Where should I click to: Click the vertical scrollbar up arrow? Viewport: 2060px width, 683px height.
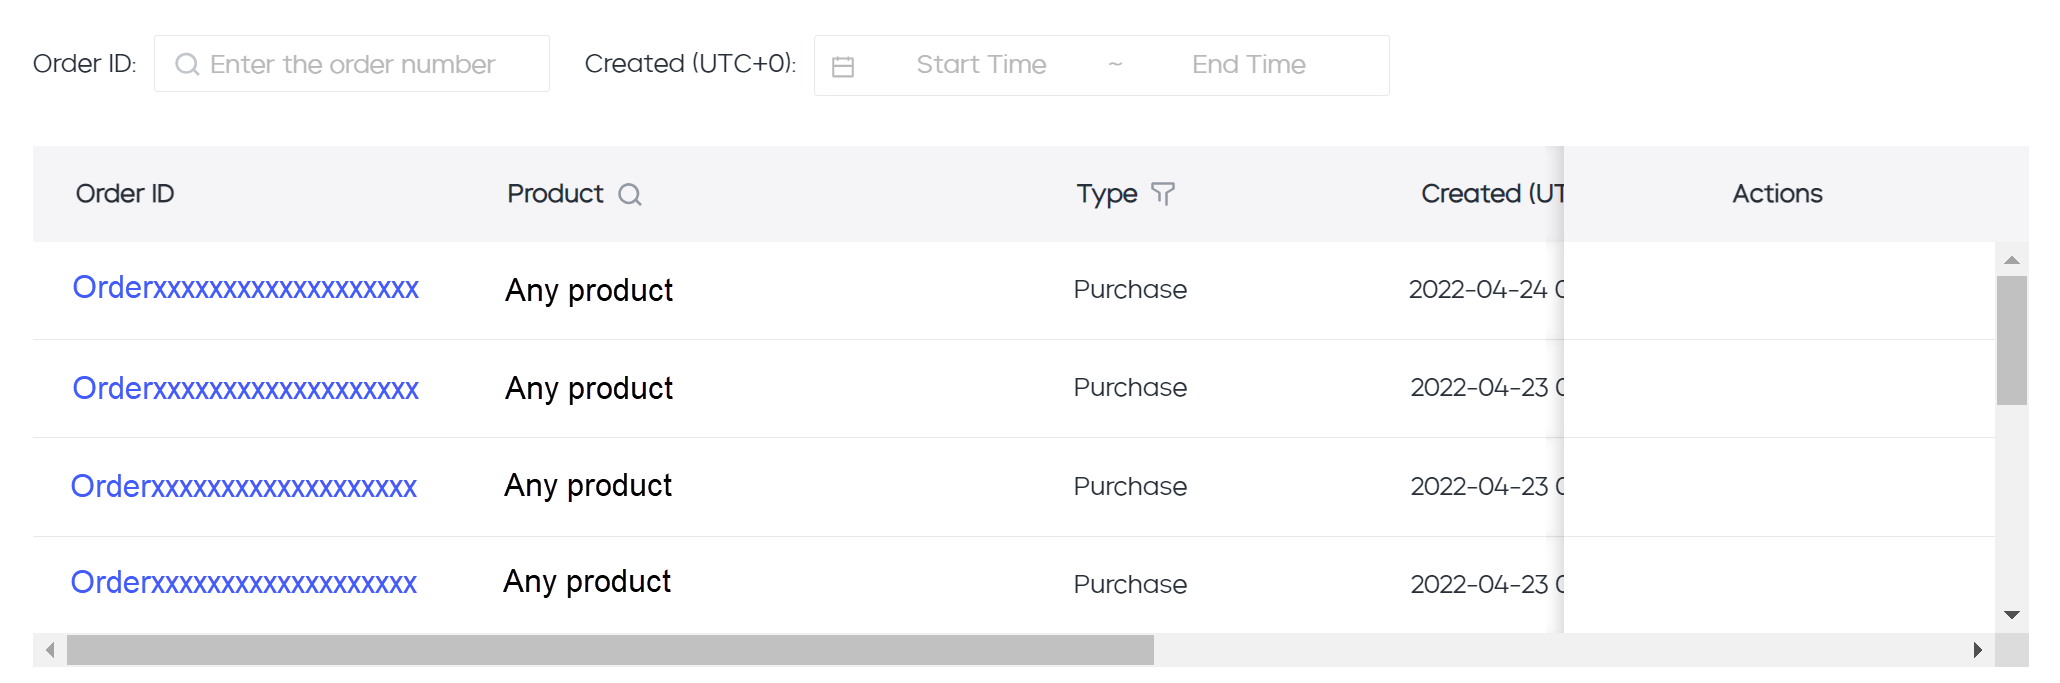[2011, 260]
